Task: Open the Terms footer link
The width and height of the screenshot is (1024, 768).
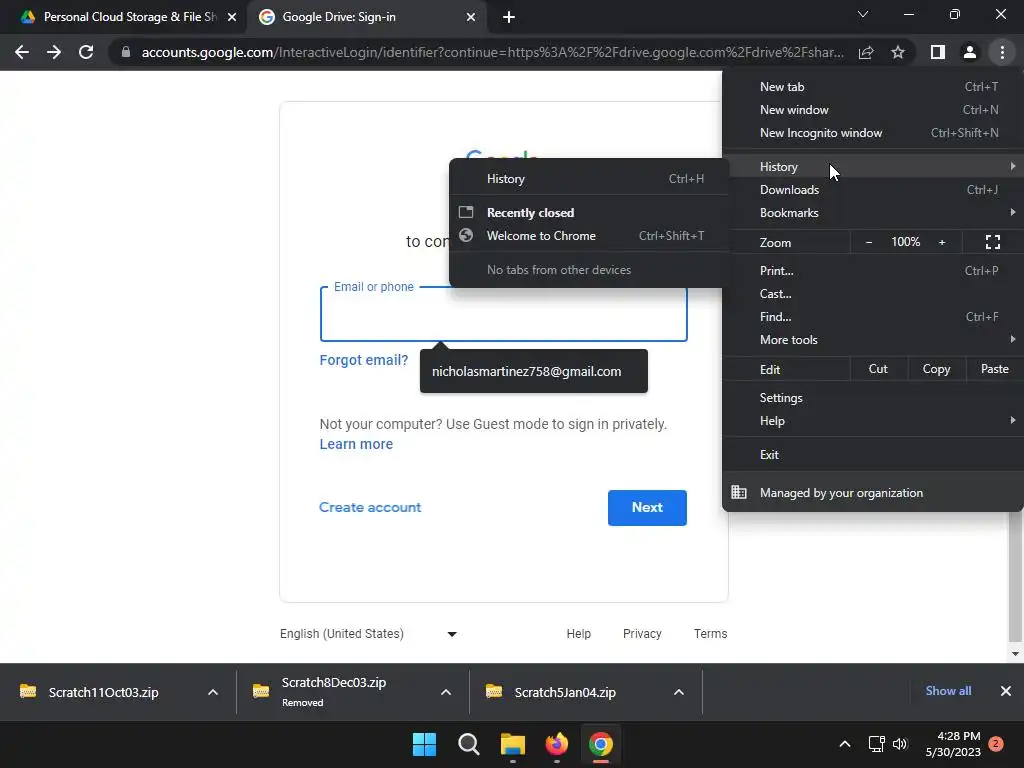Action: point(711,634)
